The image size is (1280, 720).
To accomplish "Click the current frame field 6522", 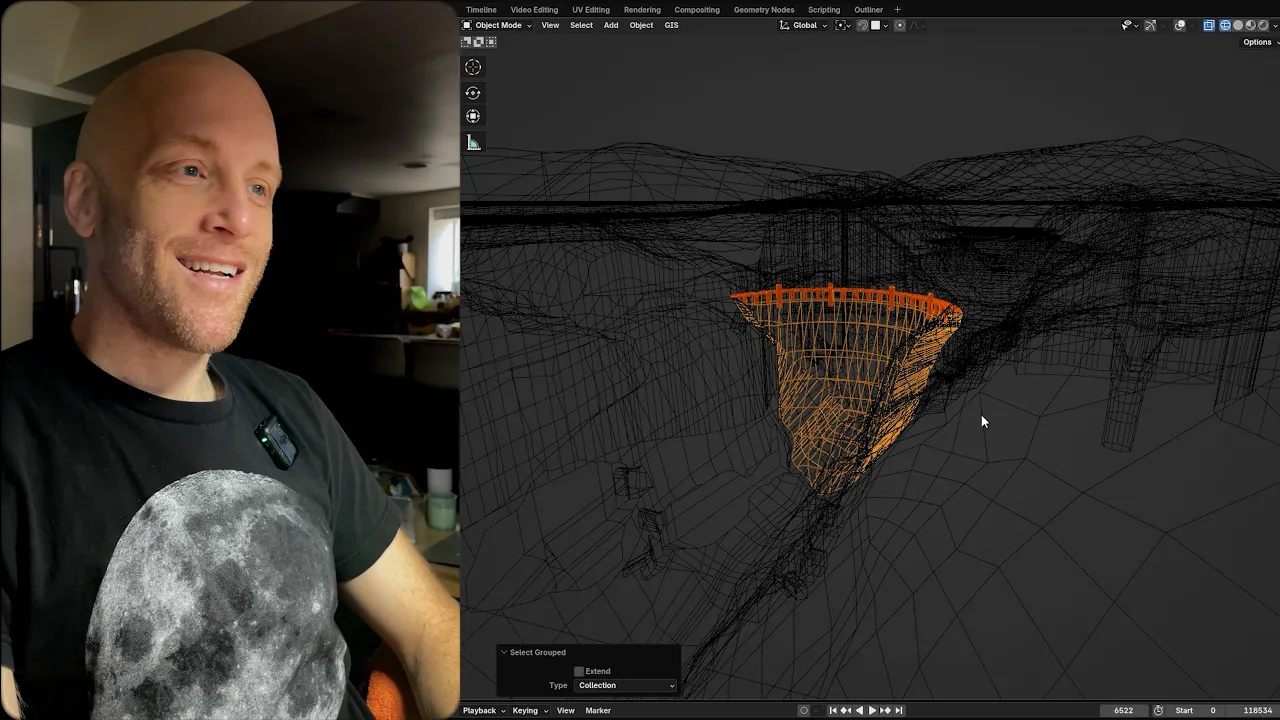I will click(x=1124, y=710).
